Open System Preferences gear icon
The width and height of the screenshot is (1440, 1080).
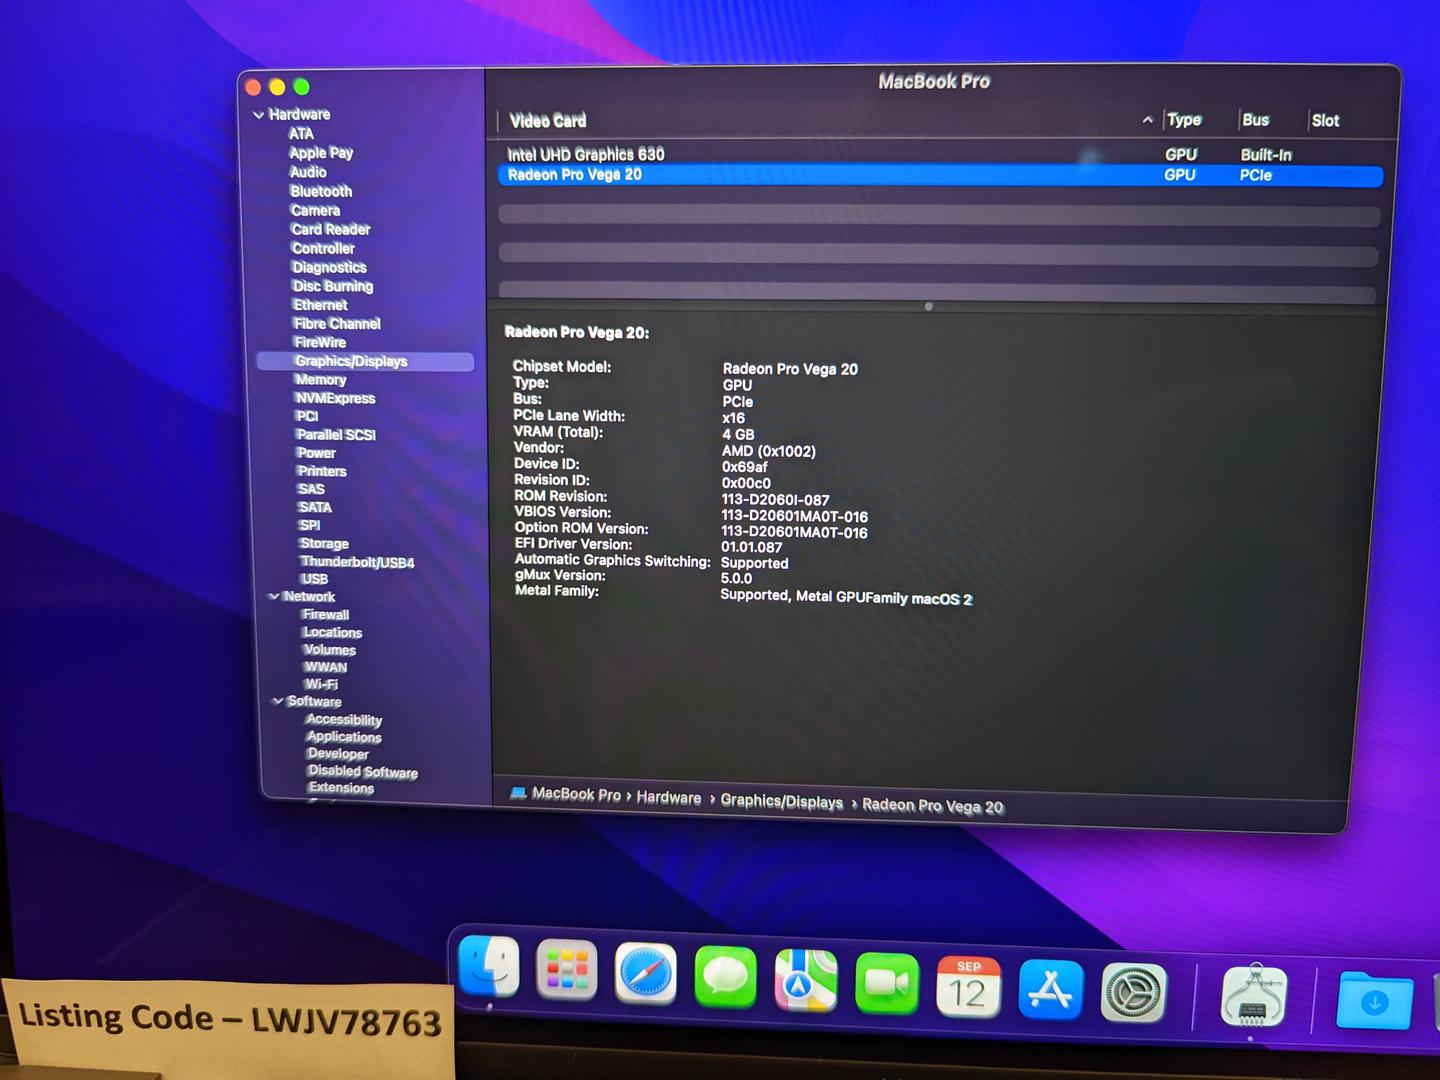pyautogui.click(x=1133, y=994)
